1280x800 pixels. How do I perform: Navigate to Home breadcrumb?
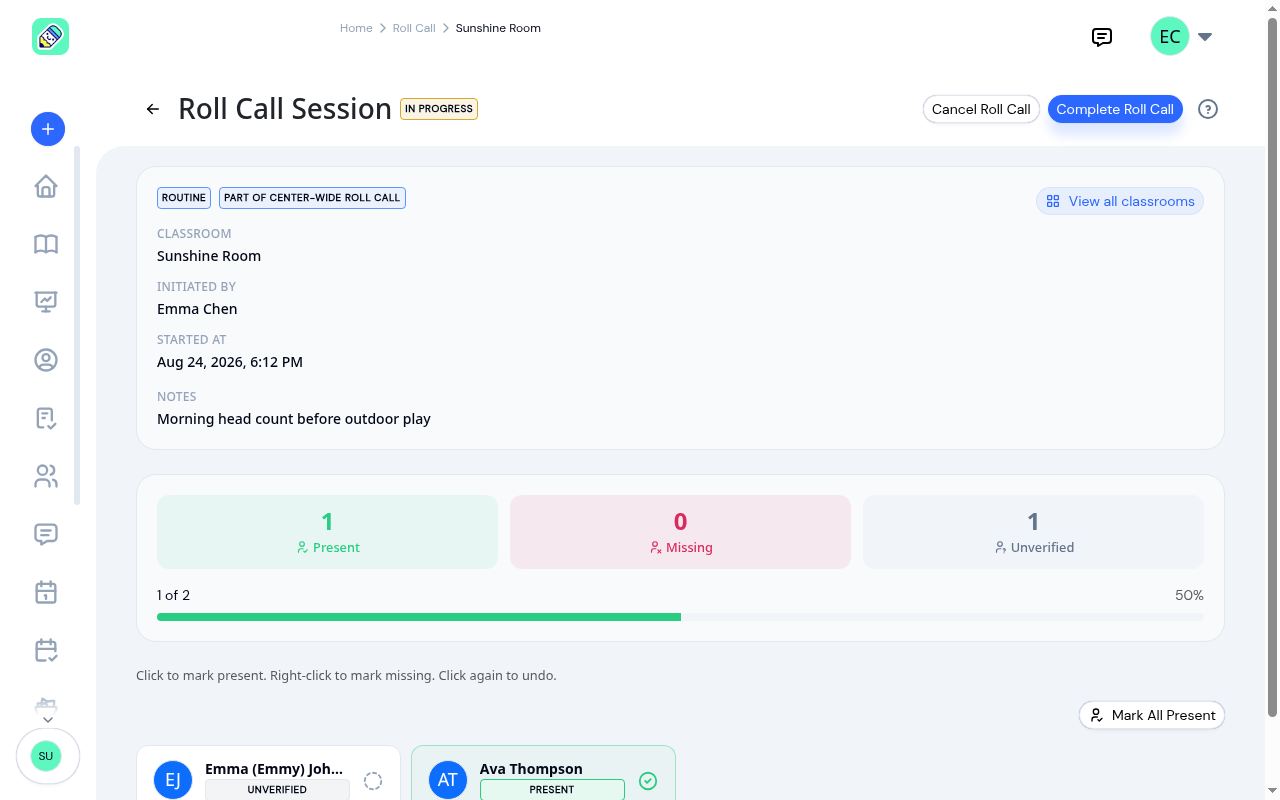click(x=356, y=28)
